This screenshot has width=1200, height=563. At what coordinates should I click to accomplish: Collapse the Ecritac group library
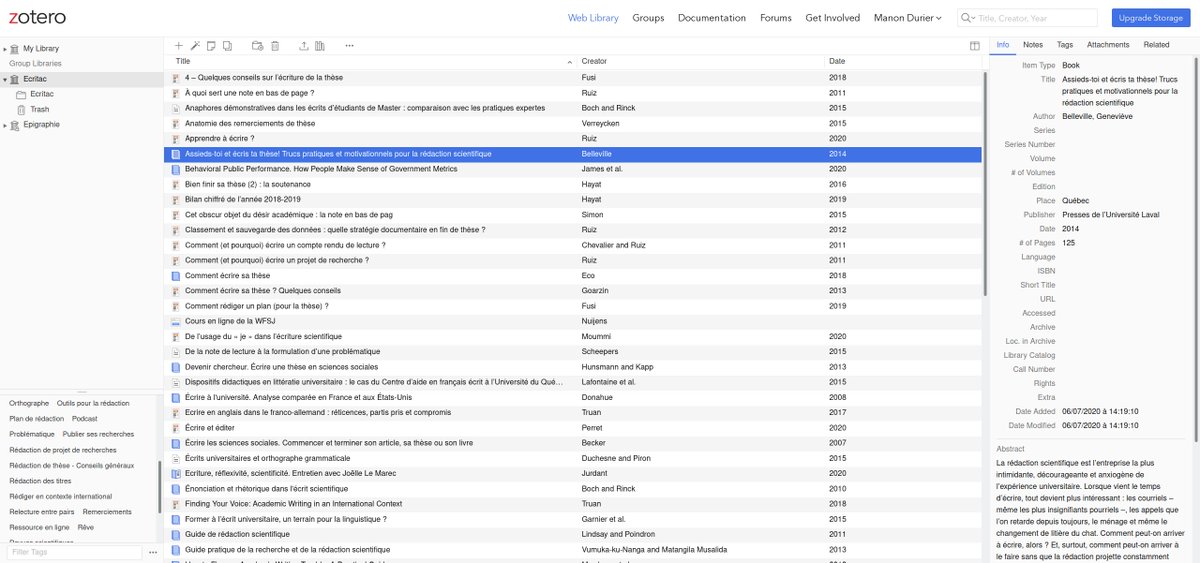coord(5,79)
